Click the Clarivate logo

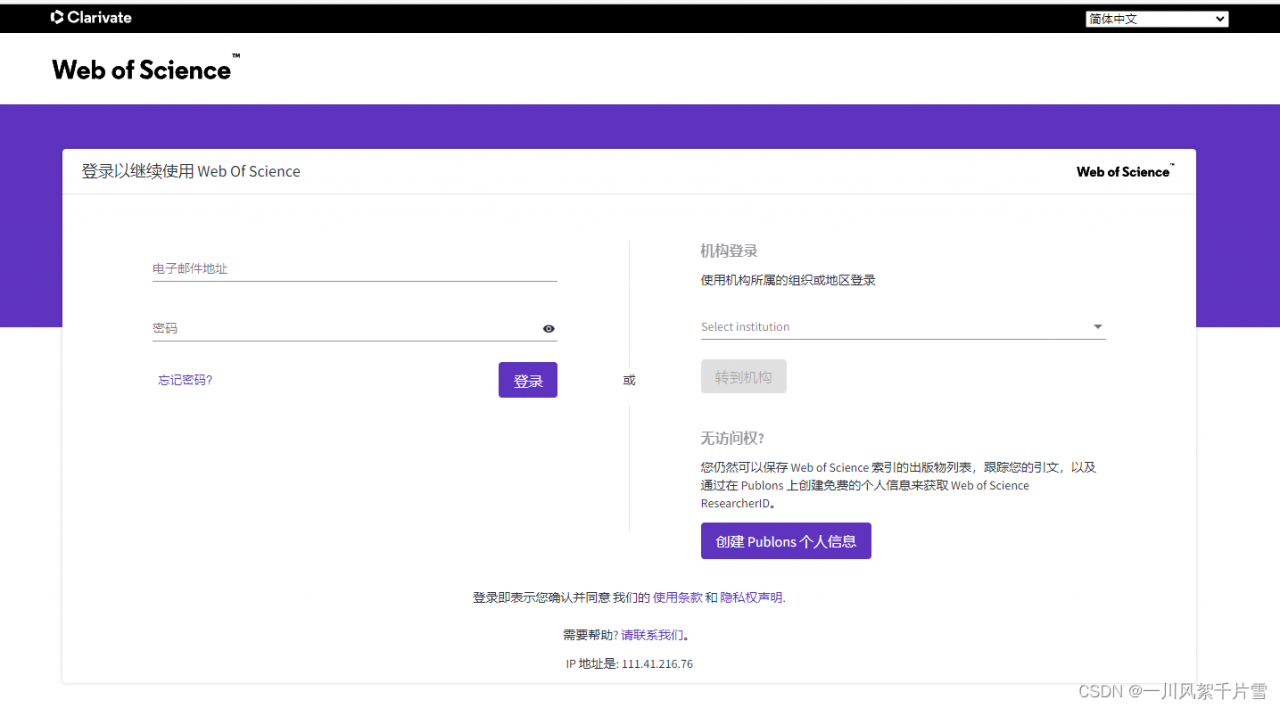click(x=91, y=17)
